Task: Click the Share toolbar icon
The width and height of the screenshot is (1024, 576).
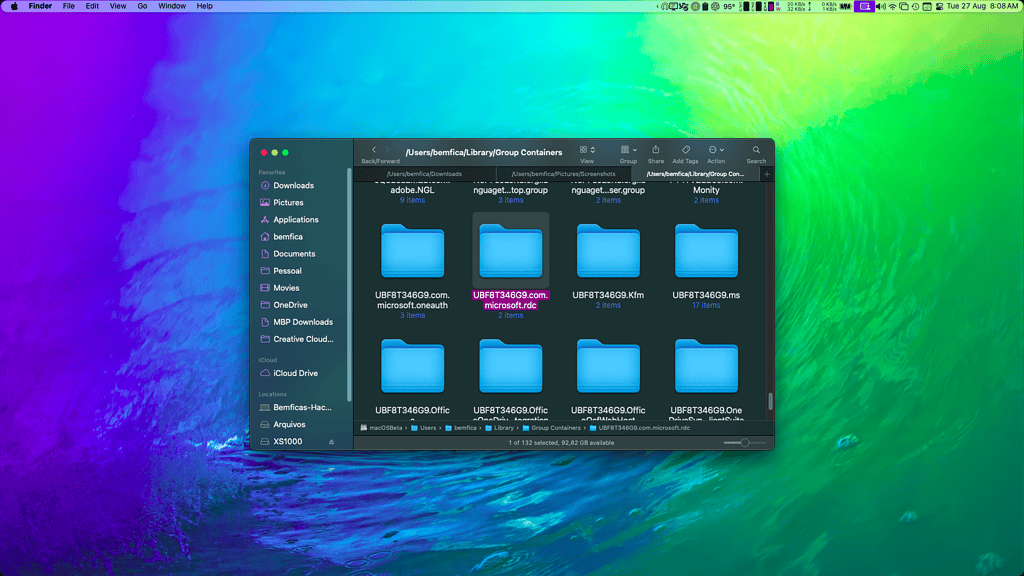Action: coord(655,150)
